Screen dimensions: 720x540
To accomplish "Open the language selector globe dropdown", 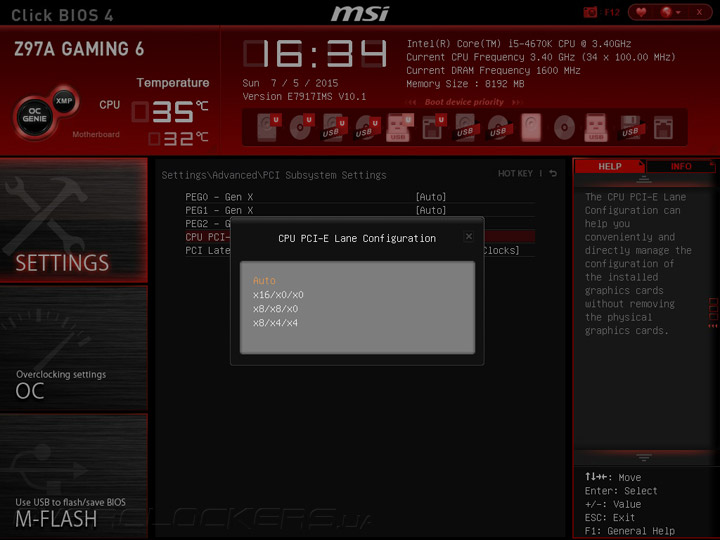I will pos(670,12).
